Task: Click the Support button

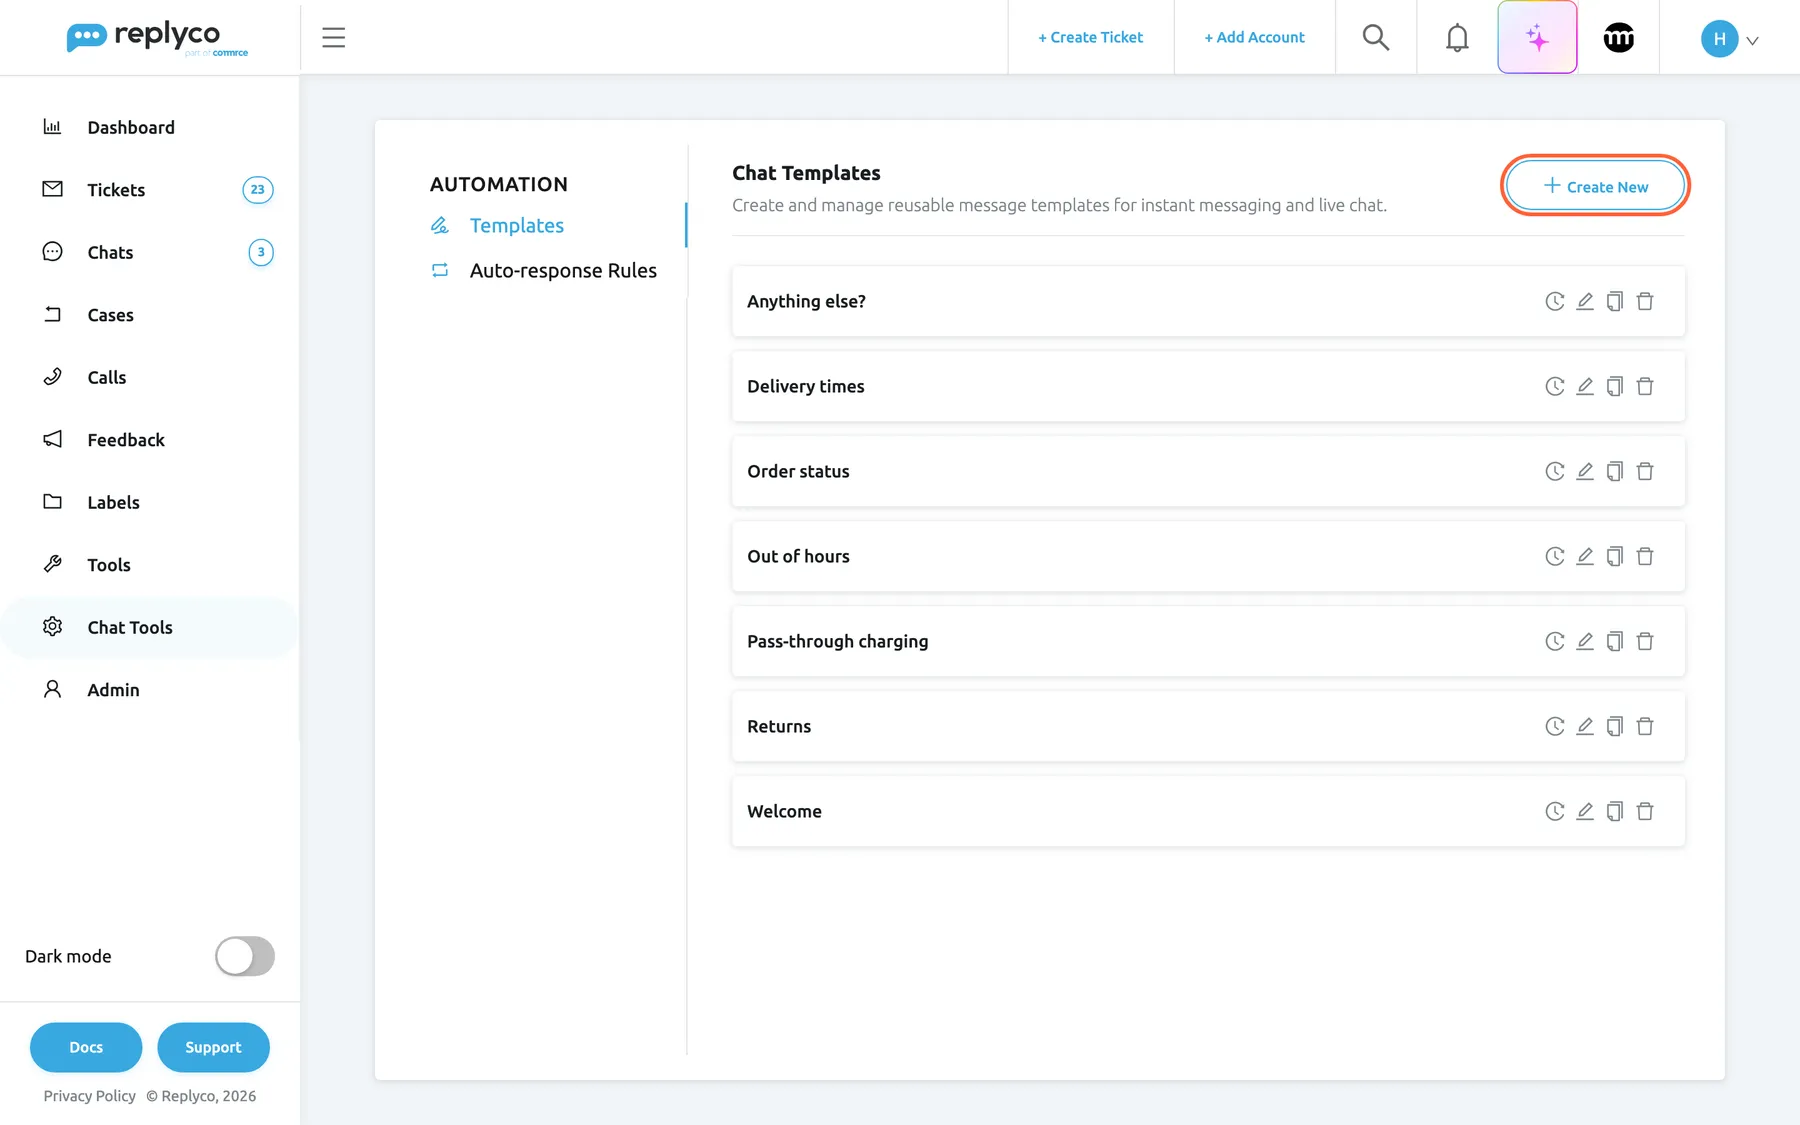Action: [213, 1047]
